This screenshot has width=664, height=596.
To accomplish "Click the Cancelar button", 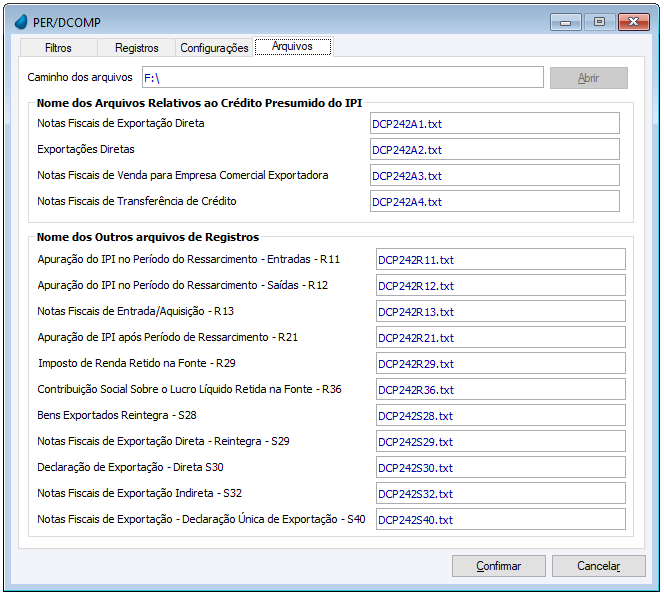I will [598, 566].
